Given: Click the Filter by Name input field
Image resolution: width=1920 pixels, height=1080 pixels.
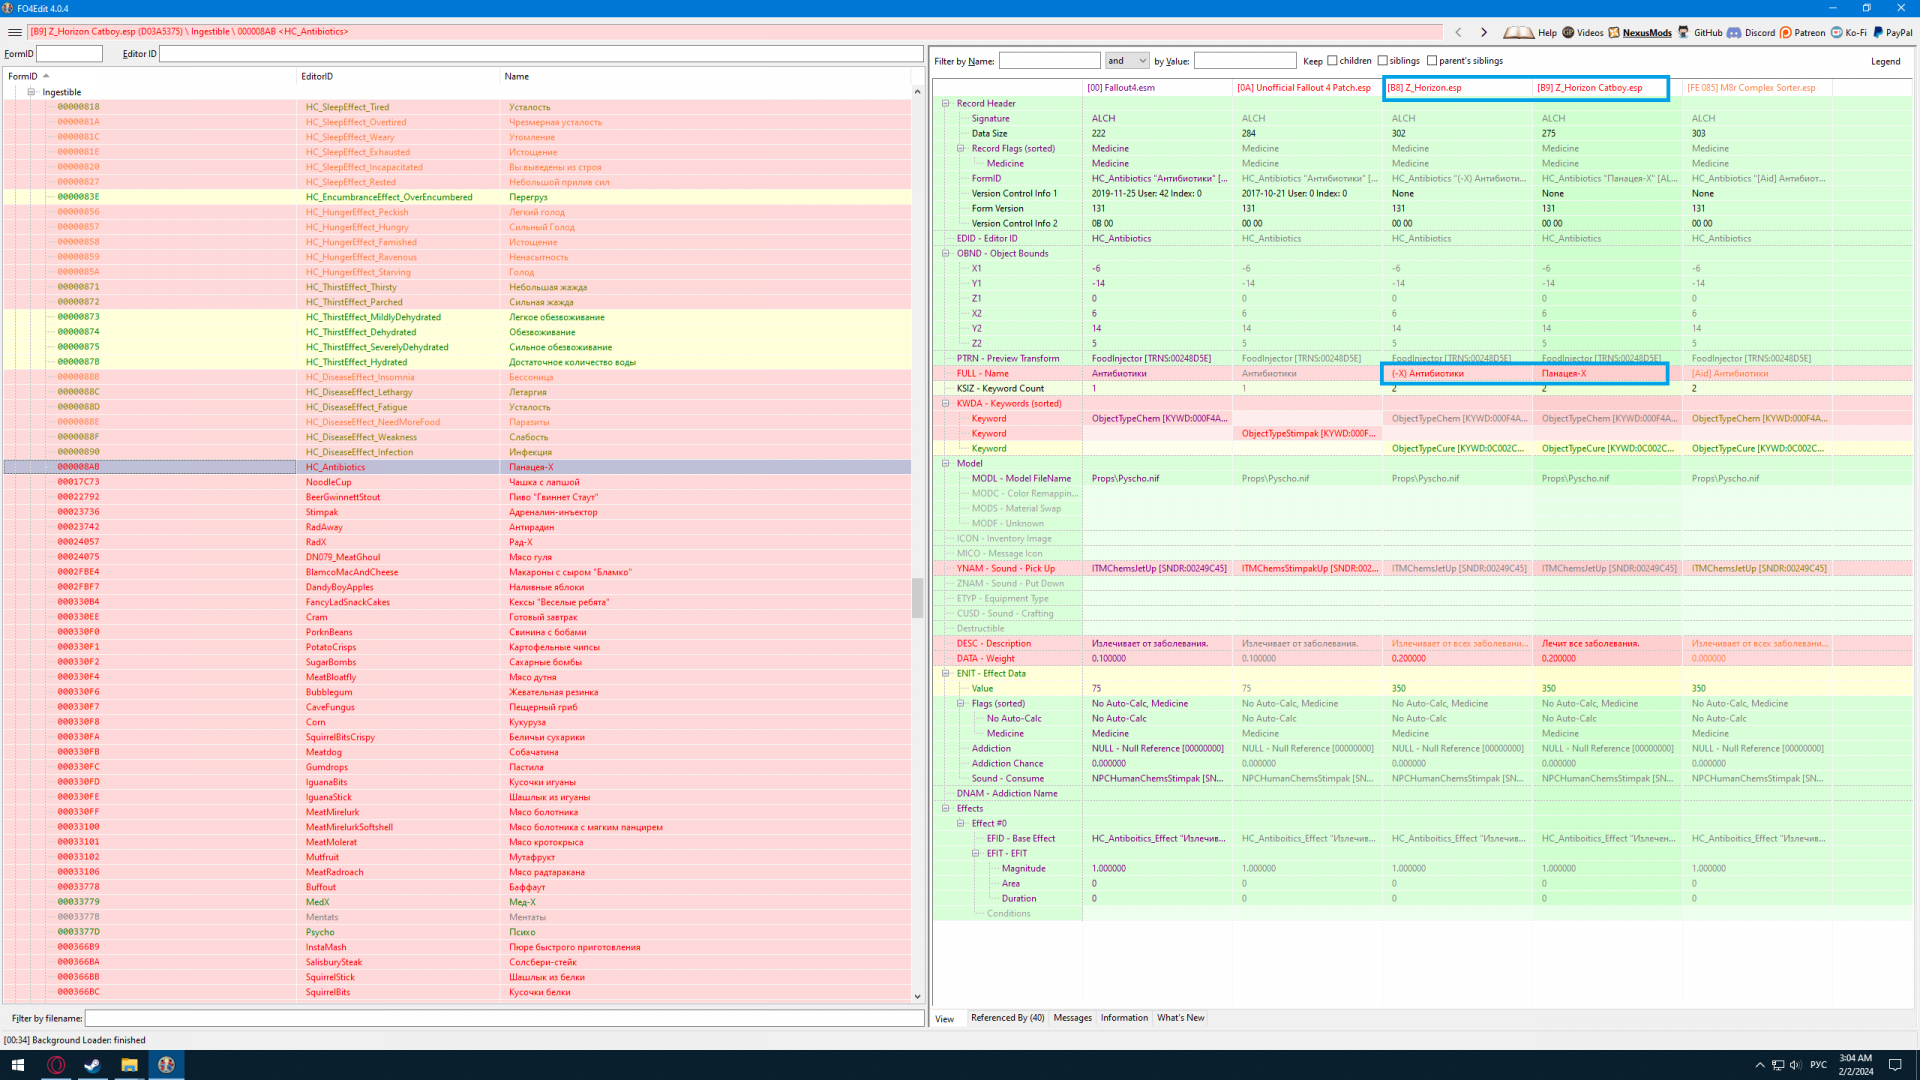Looking at the screenshot, I should tap(1049, 61).
